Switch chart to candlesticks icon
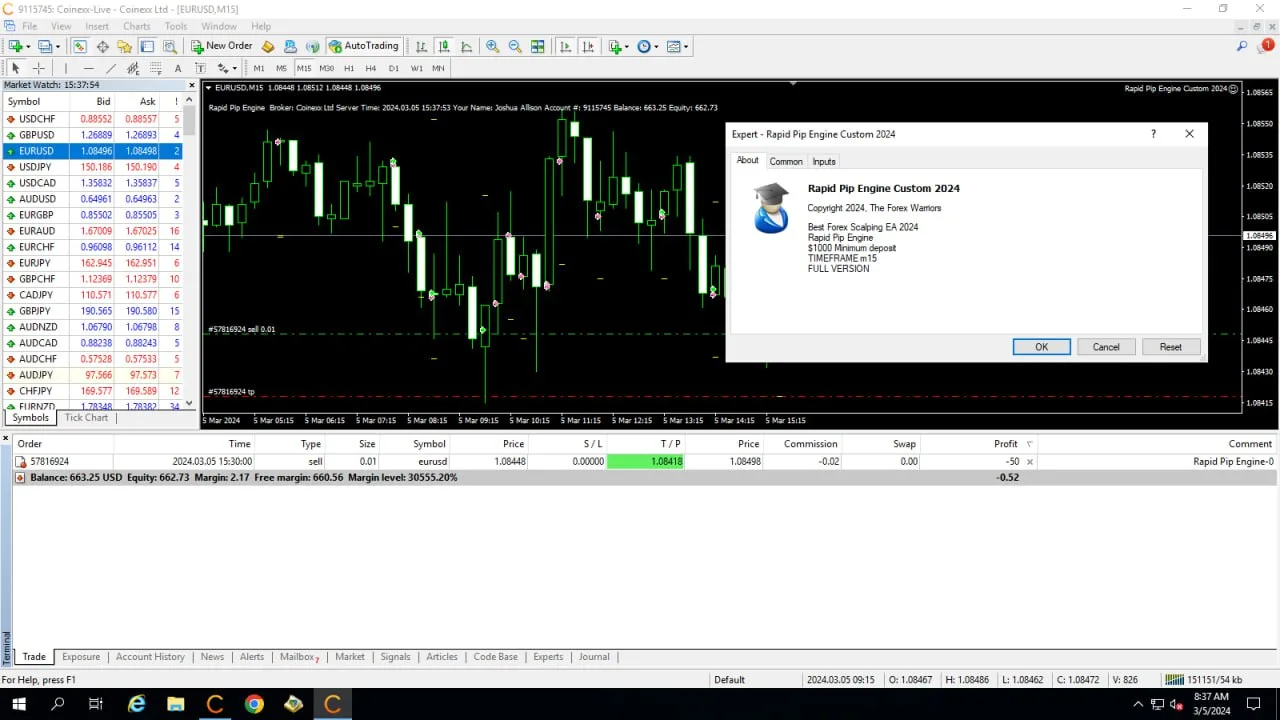 click(444, 46)
